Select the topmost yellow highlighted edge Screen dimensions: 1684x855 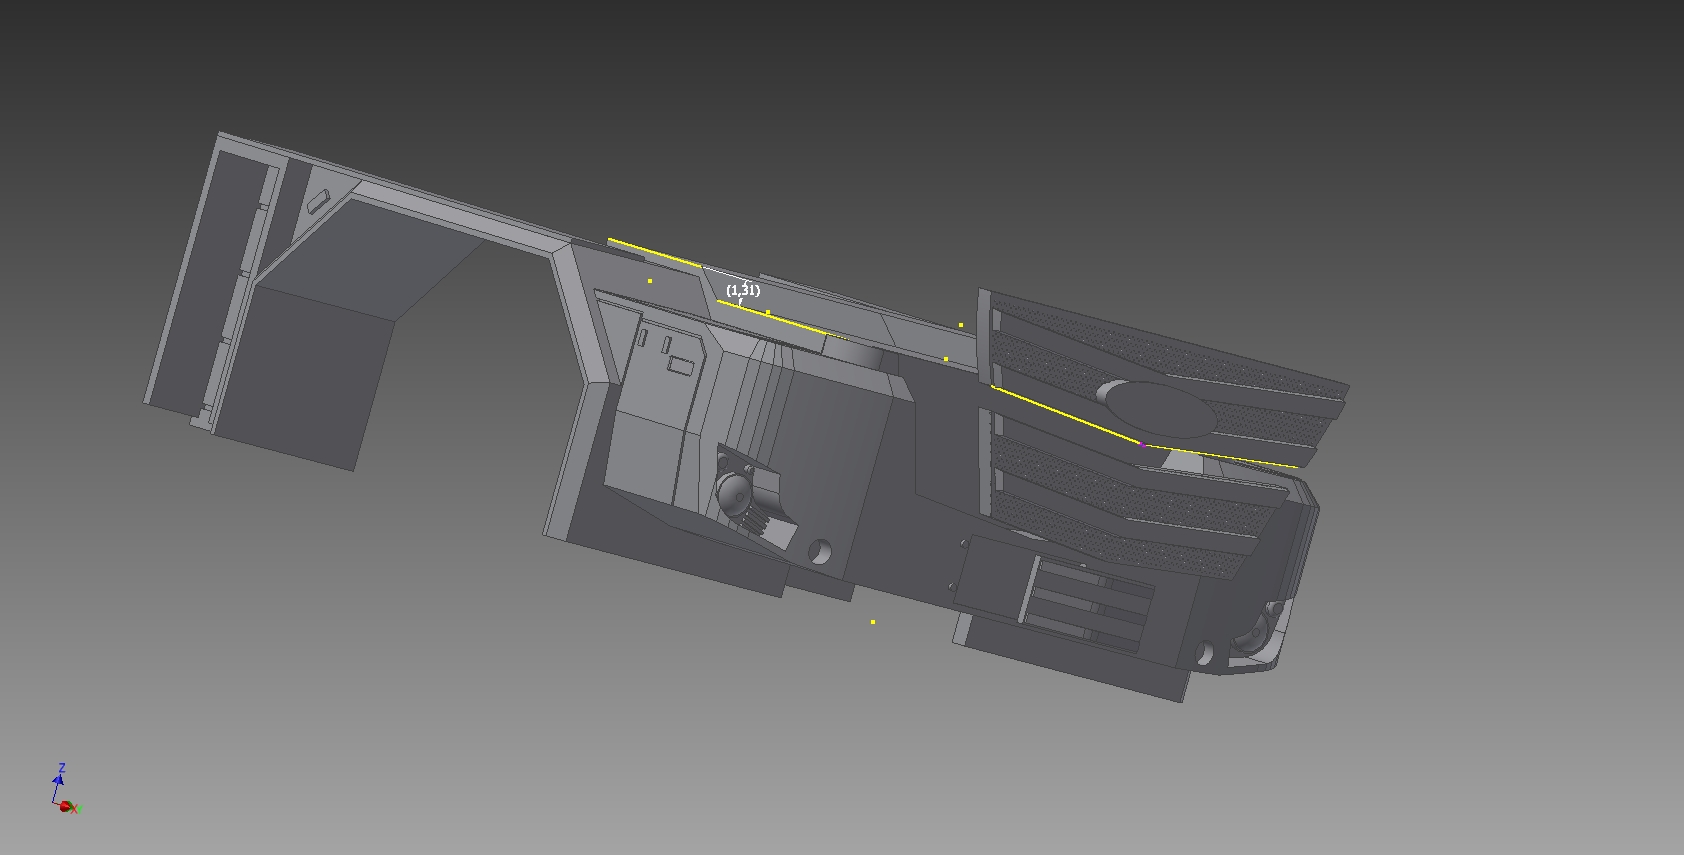pos(655,252)
